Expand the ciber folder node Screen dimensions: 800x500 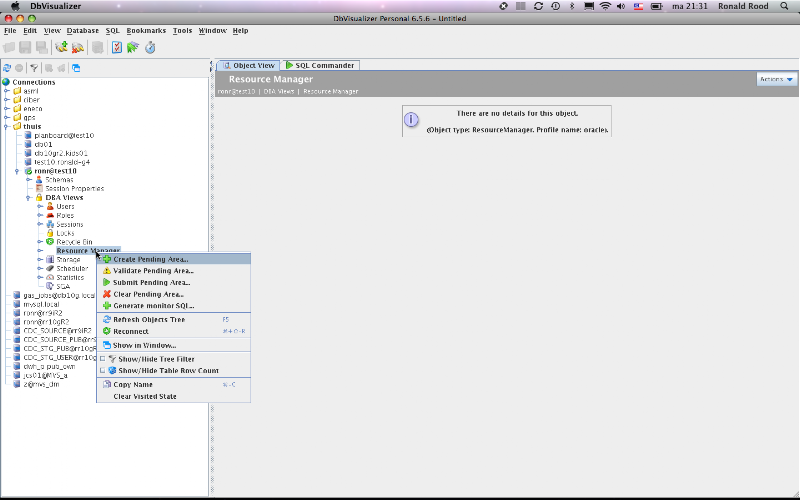(x=7, y=99)
